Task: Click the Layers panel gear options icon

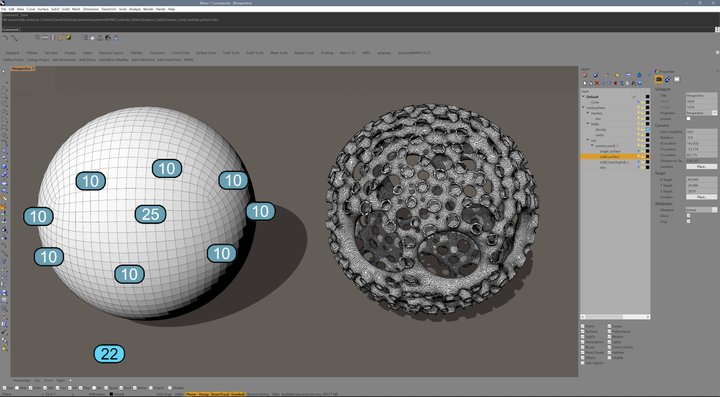Action: click(649, 75)
